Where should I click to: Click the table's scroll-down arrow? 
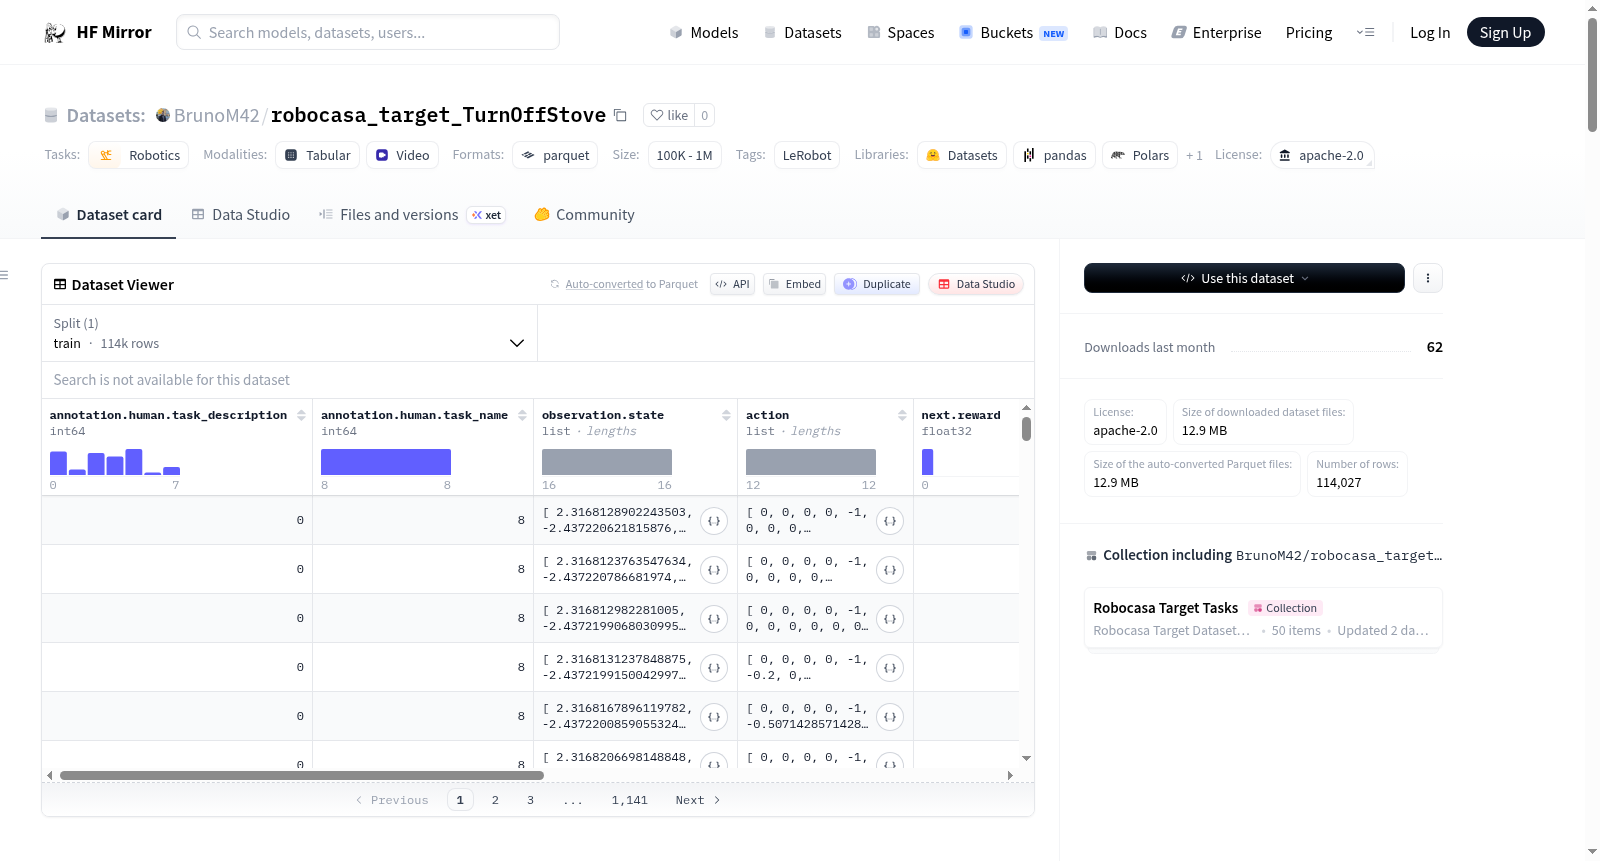(x=1026, y=758)
